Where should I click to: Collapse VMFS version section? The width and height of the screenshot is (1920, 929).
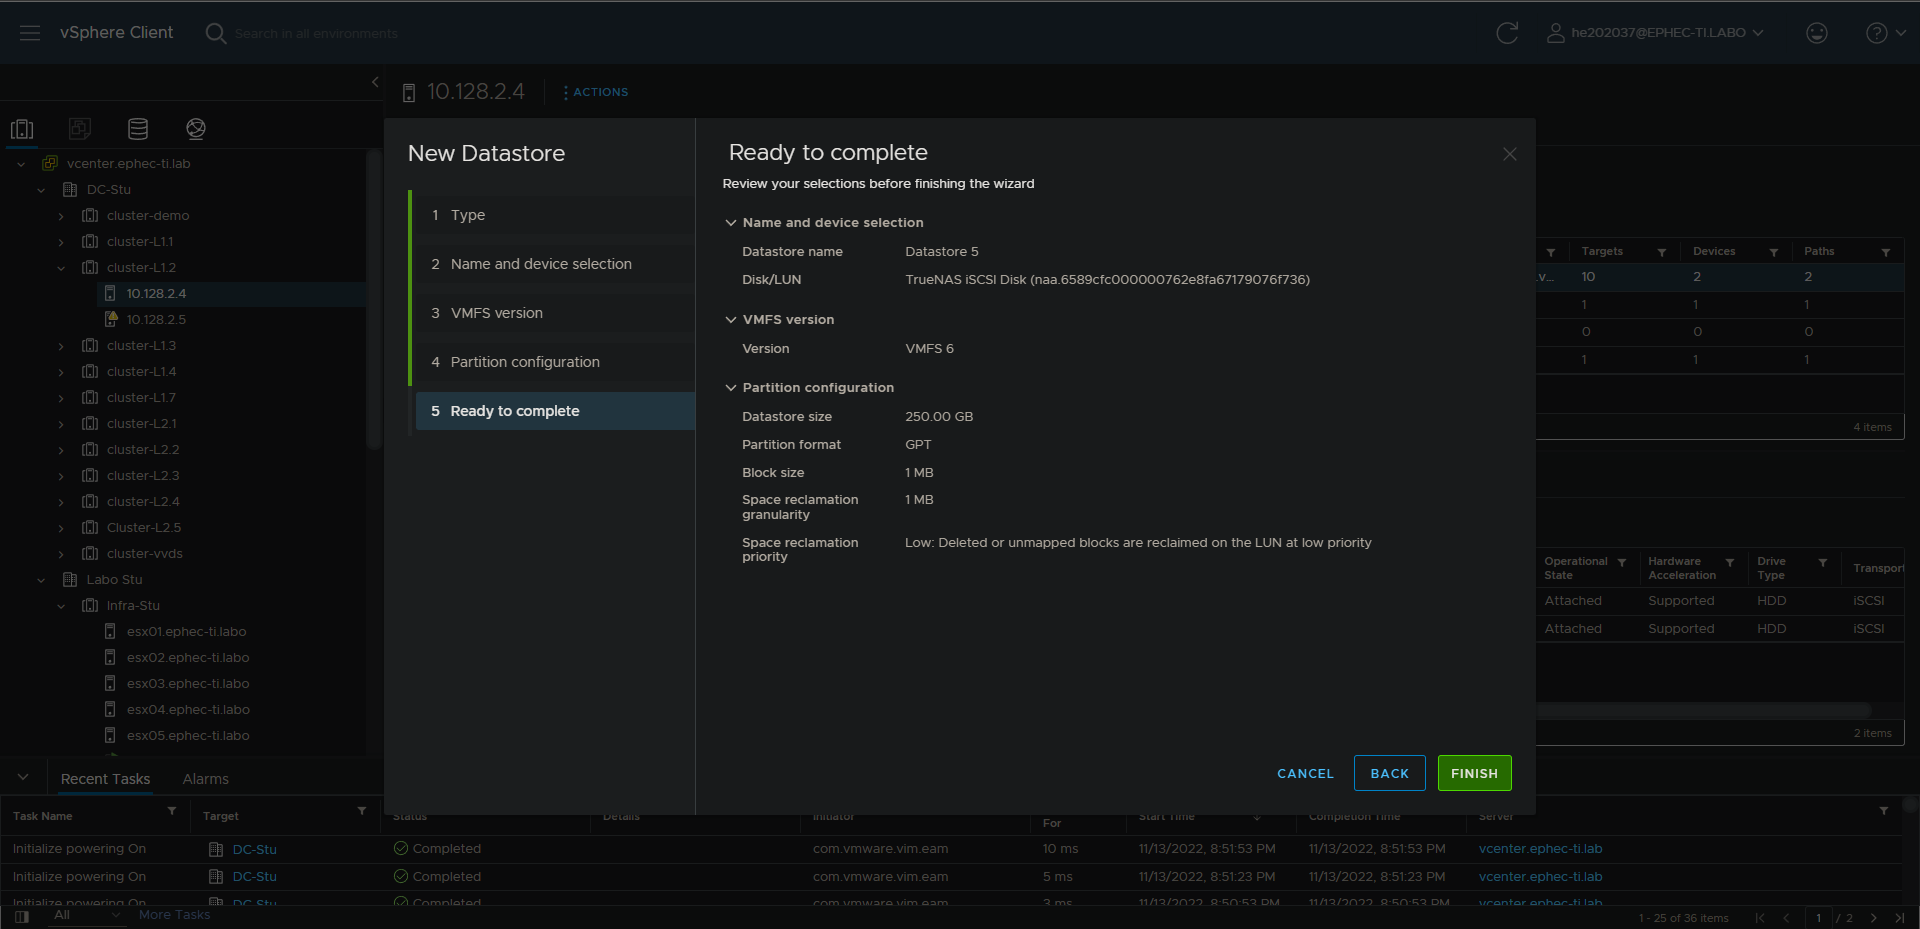click(x=731, y=320)
